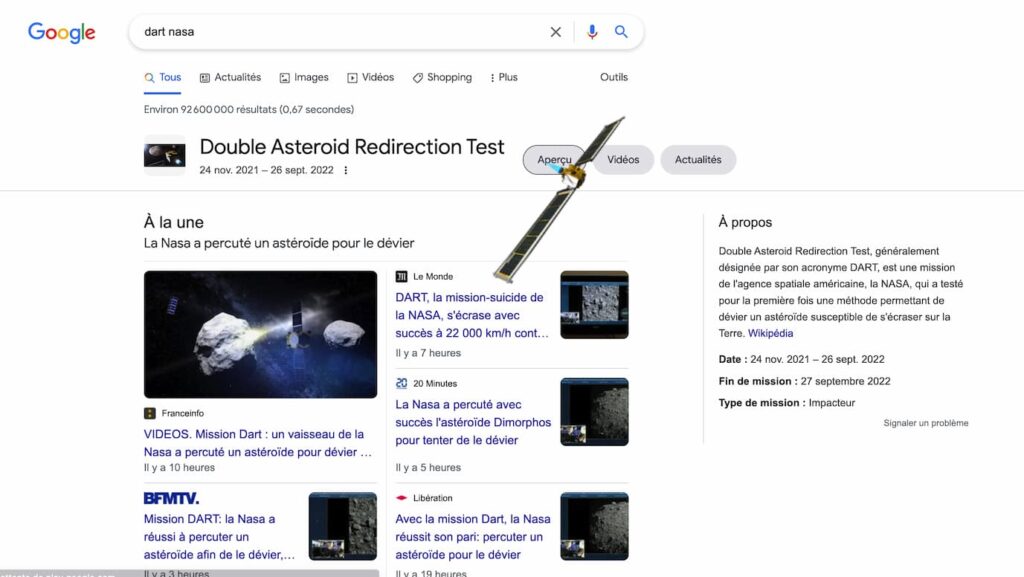Click the 20 Minutes source icon
Image resolution: width=1024 pixels, height=577 pixels.
point(401,384)
